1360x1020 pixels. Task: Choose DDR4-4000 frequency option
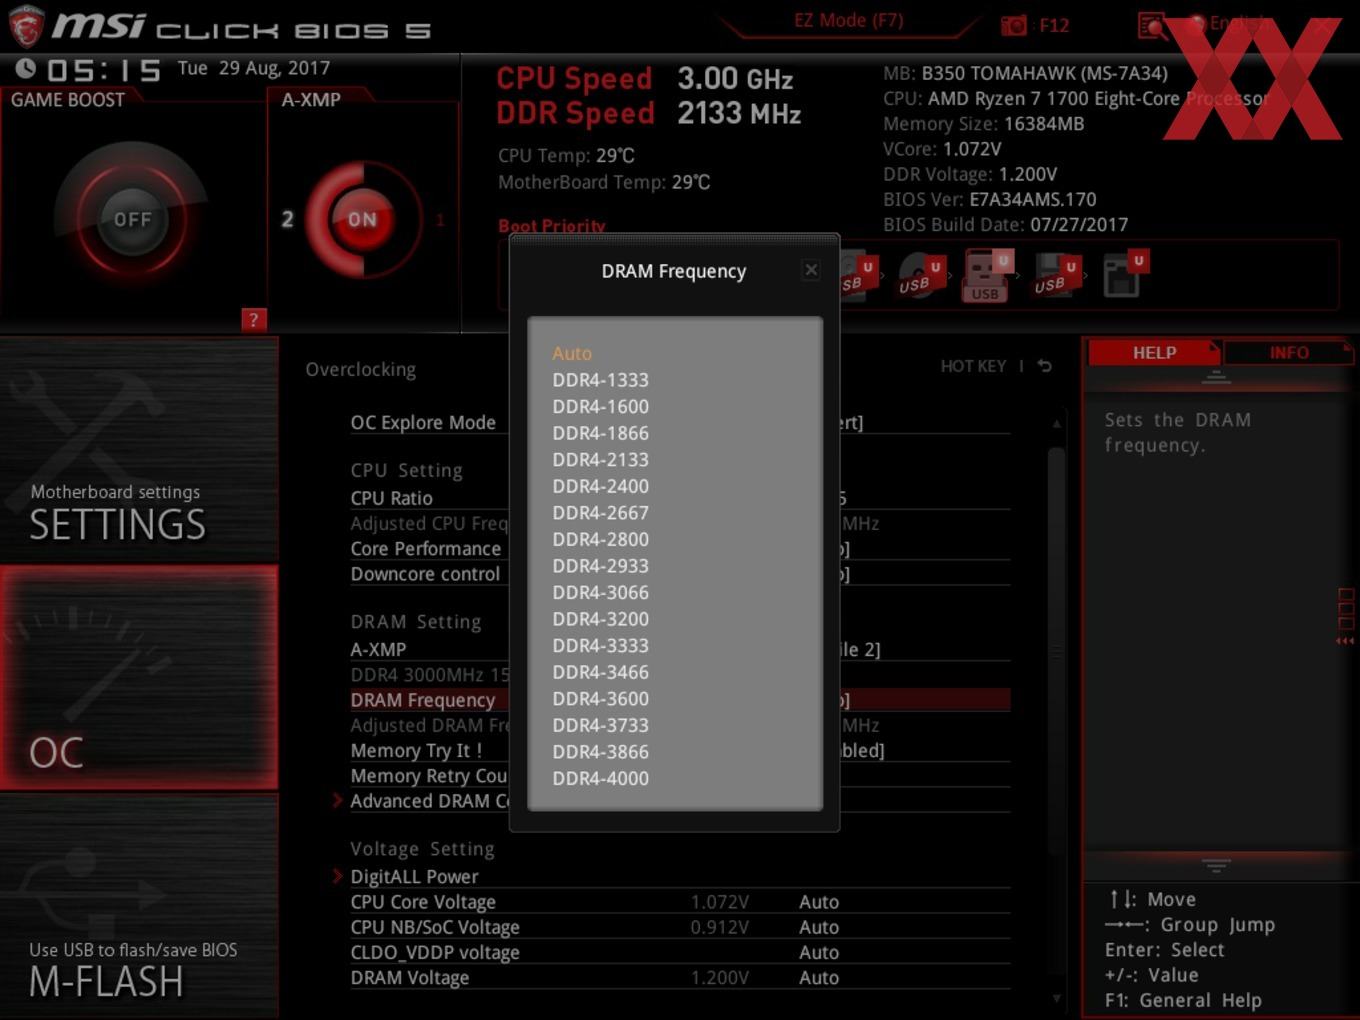(x=600, y=778)
